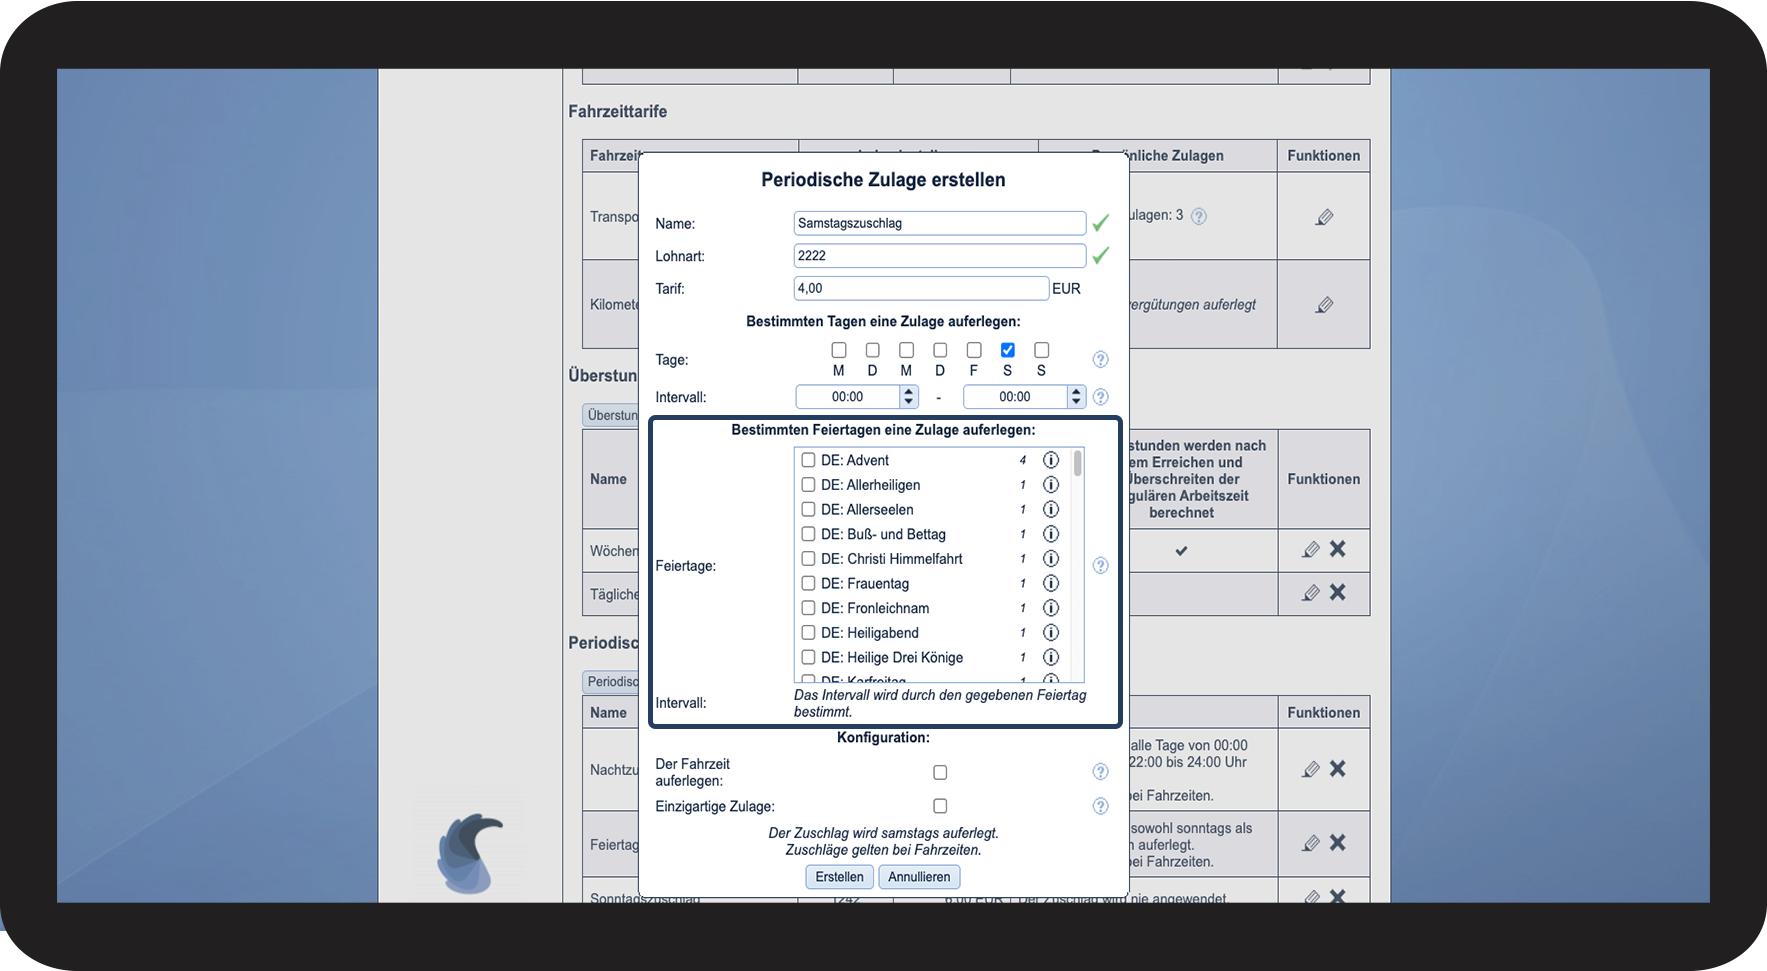
Task: Open help icon next to Tage row
Action: (1100, 359)
